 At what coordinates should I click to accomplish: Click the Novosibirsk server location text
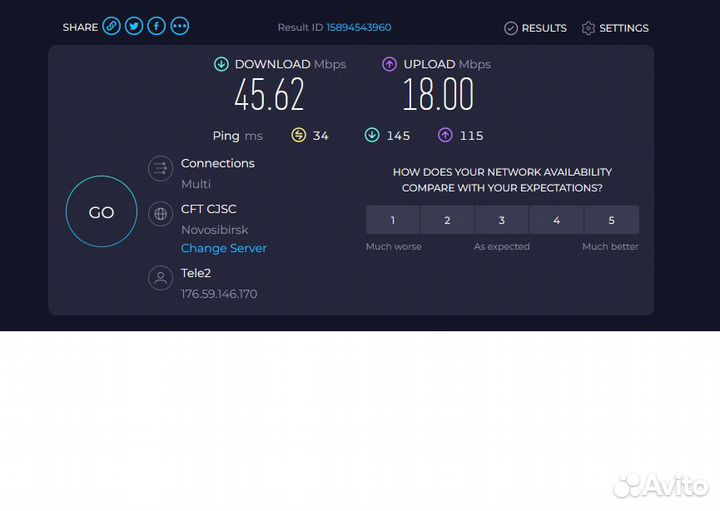214,230
